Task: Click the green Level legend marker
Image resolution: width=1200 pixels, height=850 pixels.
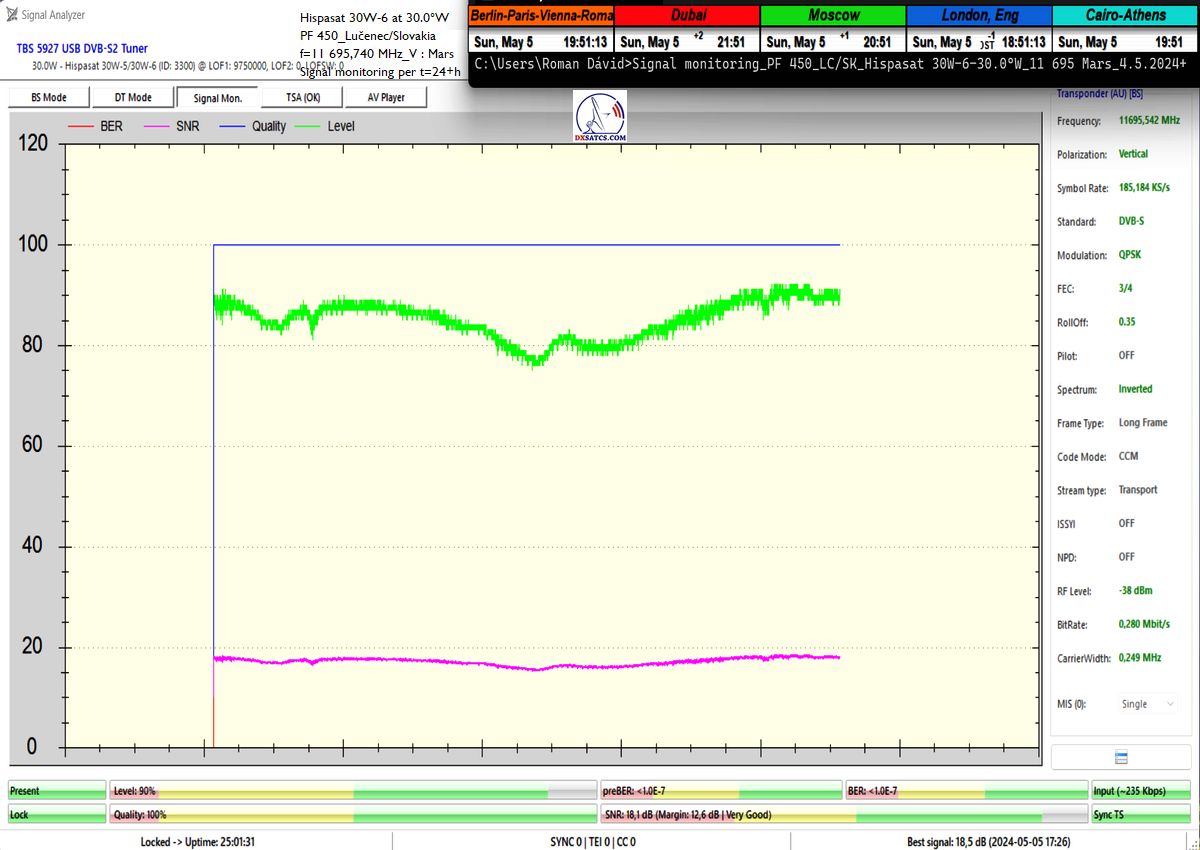Action: click(x=307, y=127)
